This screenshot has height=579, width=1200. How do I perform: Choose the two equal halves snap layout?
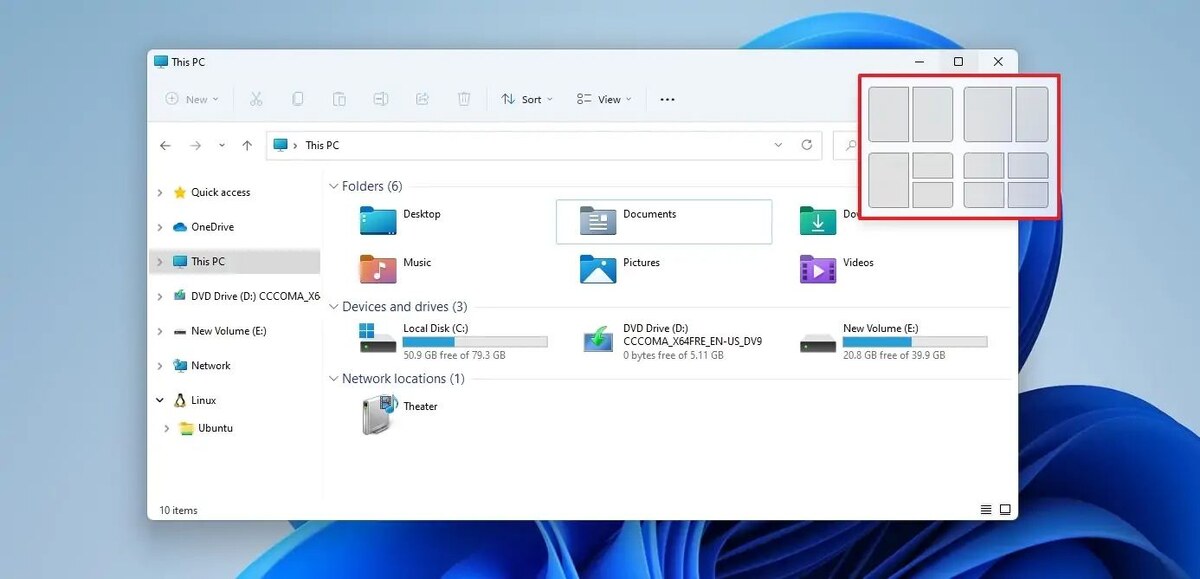tap(911, 114)
